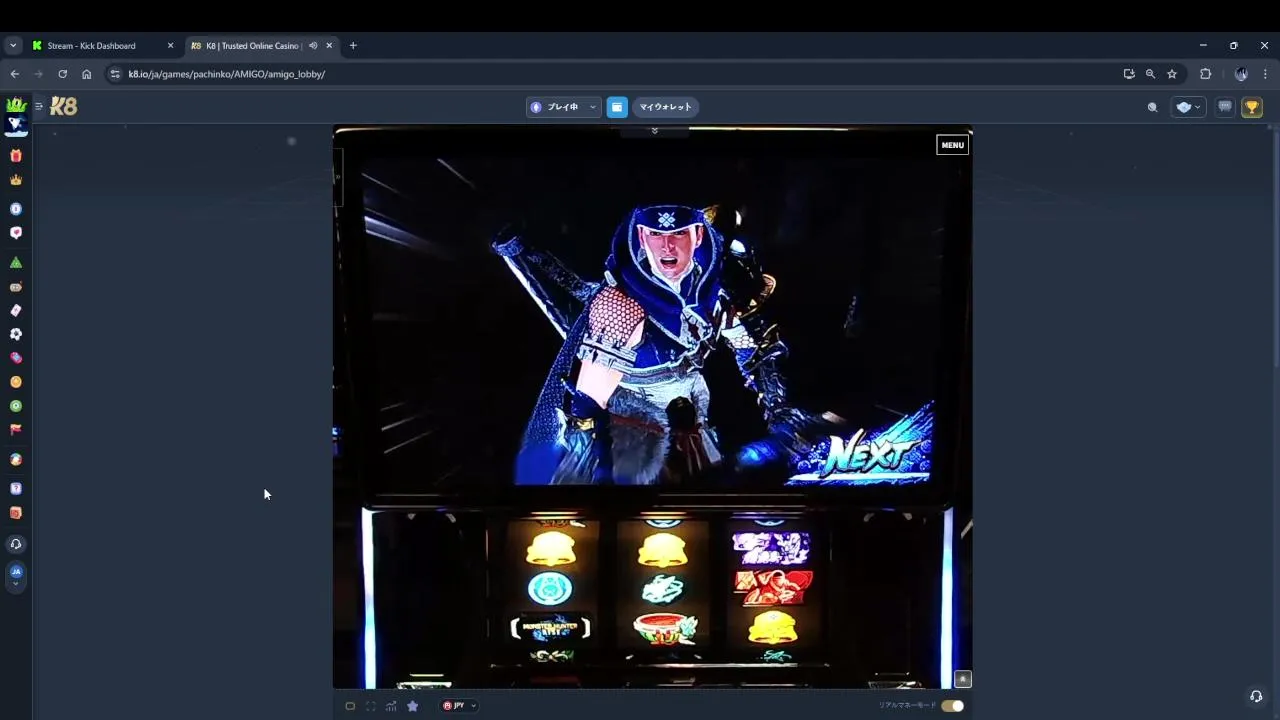Image resolution: width=1280 pixels, height=720 pixels.
Task: Click the floating support headset icon
Action: tap(1256, 697)
